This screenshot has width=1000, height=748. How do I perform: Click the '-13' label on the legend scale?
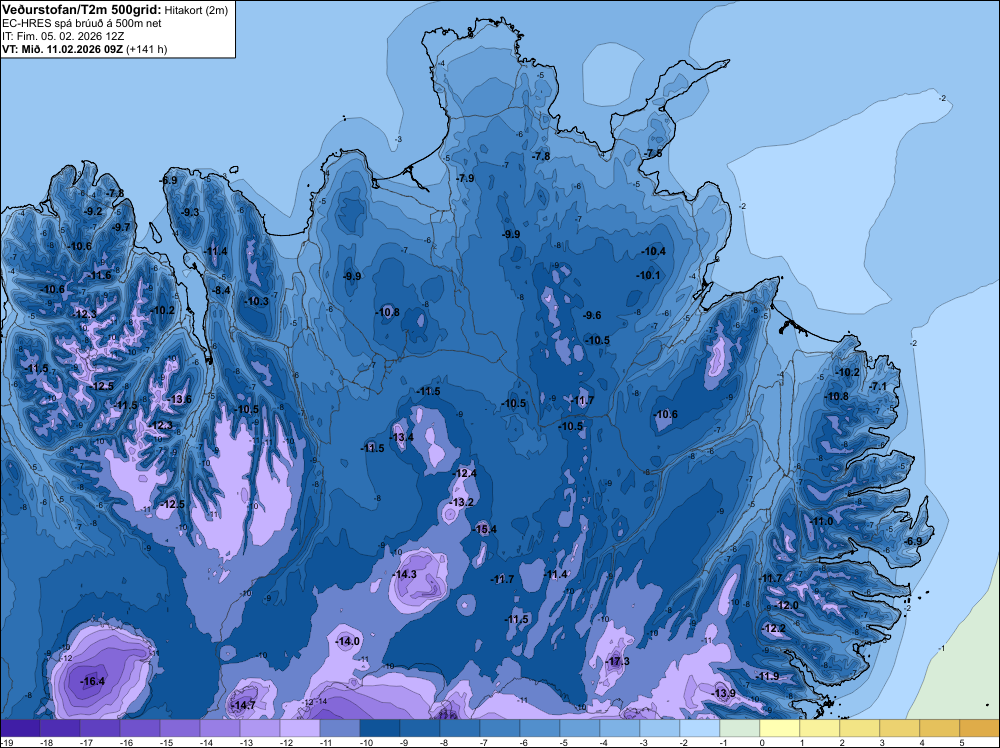(x=246, y=742)
